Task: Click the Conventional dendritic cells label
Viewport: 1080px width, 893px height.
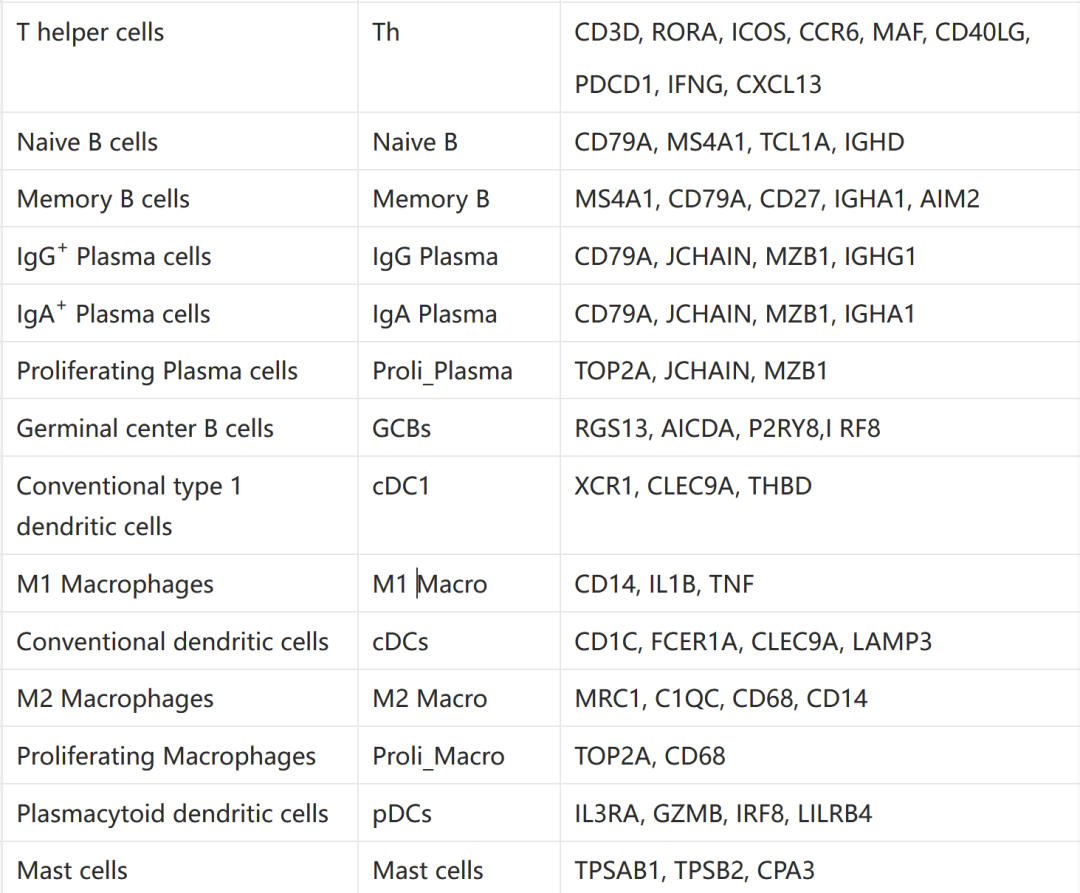Action: coord(173,642)
